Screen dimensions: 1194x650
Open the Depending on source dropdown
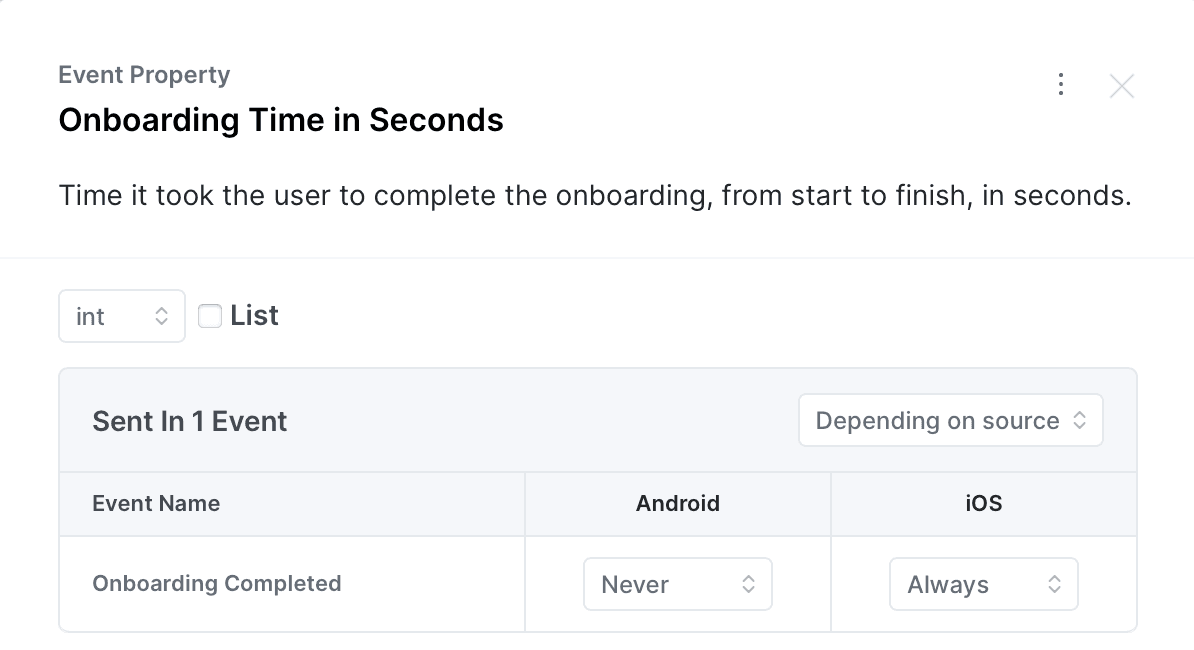[x=950, y=421]
